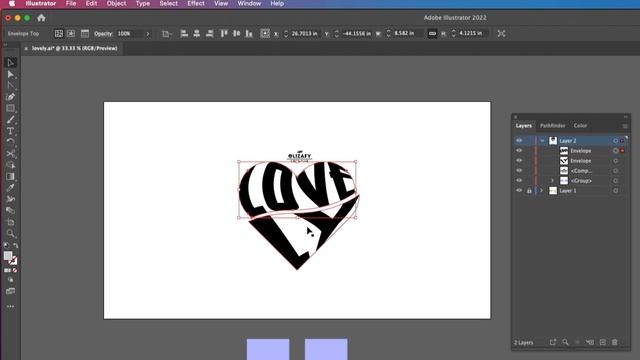Open the Edit Toolbar three dots
Viewport: 640px width, 360px height.
click(x=11, y=306)
